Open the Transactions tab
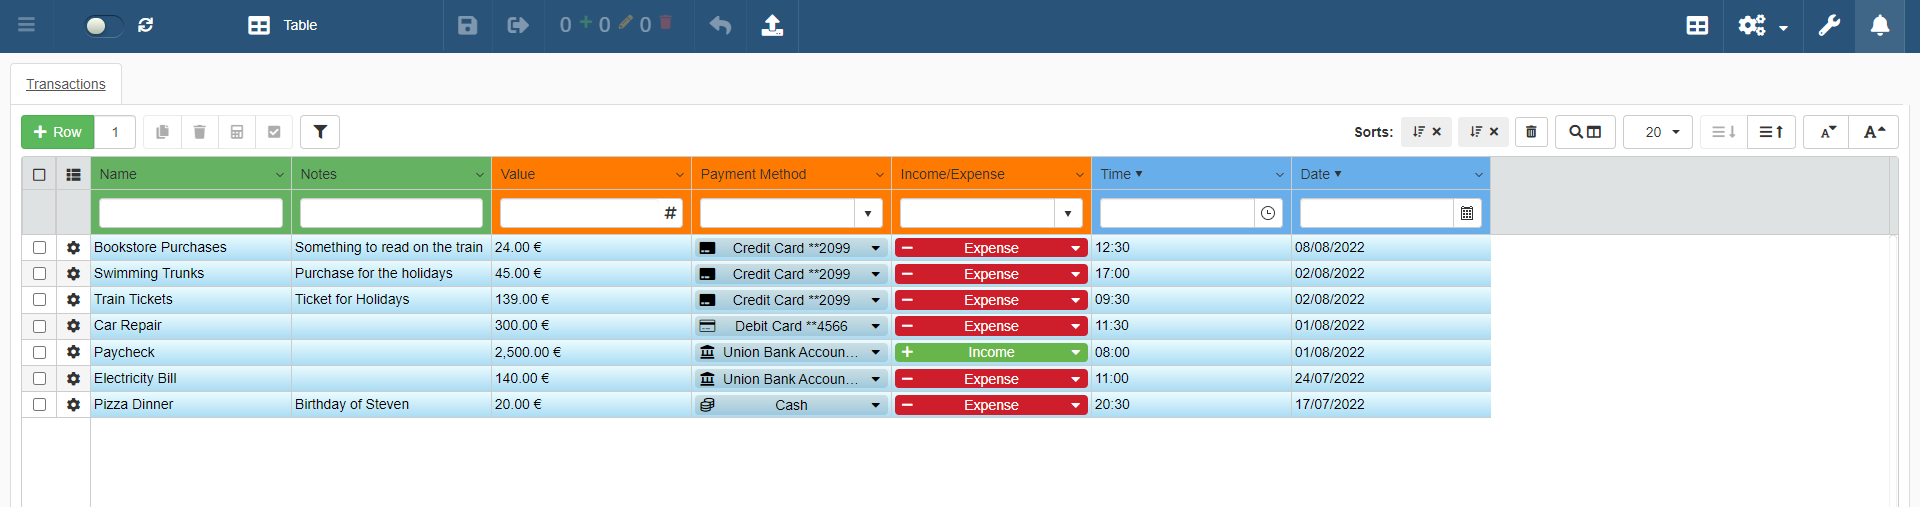Image resolution: width=1920 pixels, height=507 pixels. point(66,84)
